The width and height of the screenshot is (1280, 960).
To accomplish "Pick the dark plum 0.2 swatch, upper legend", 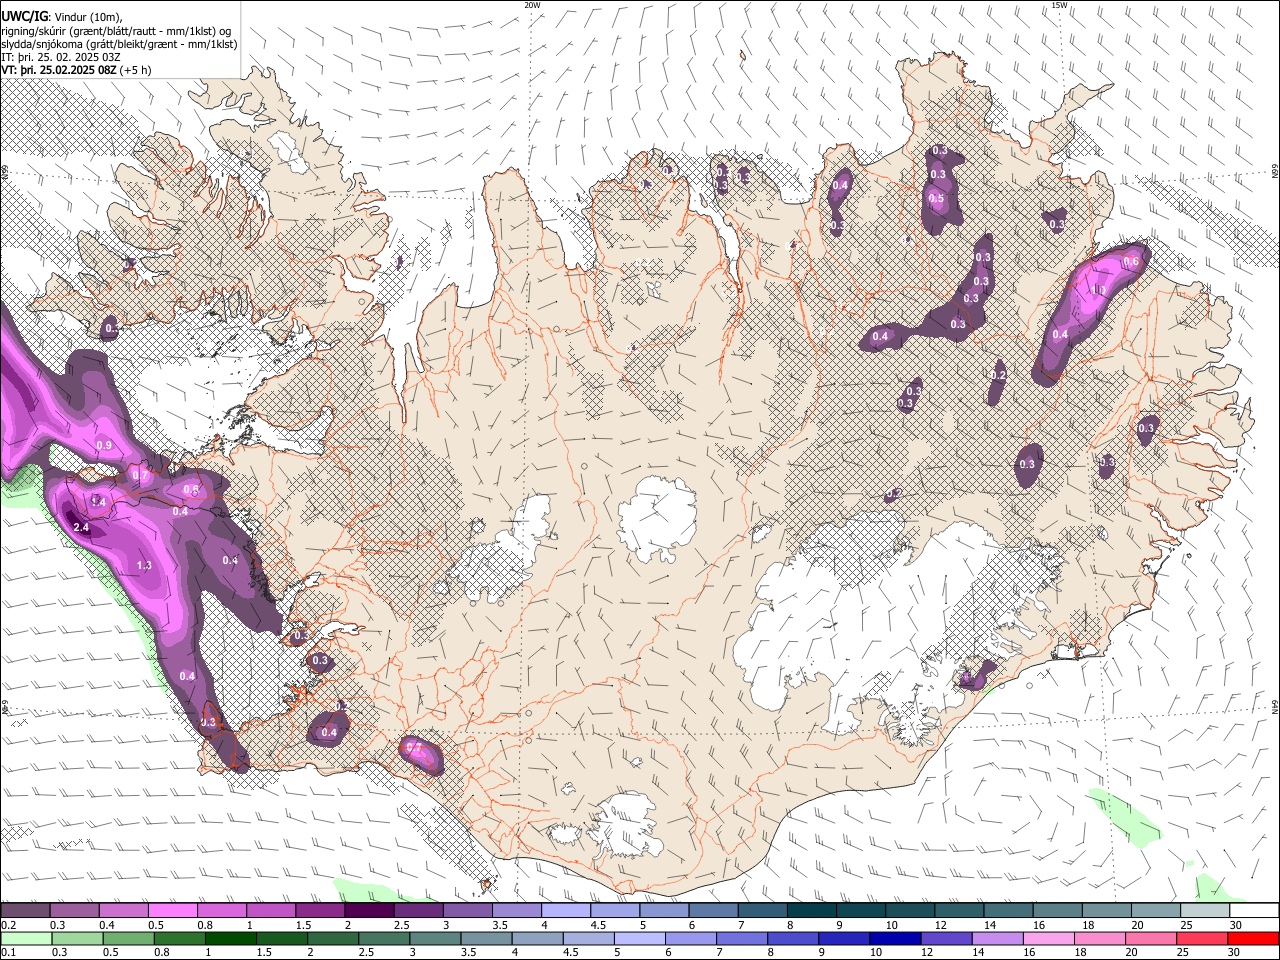I will point(25,911).
